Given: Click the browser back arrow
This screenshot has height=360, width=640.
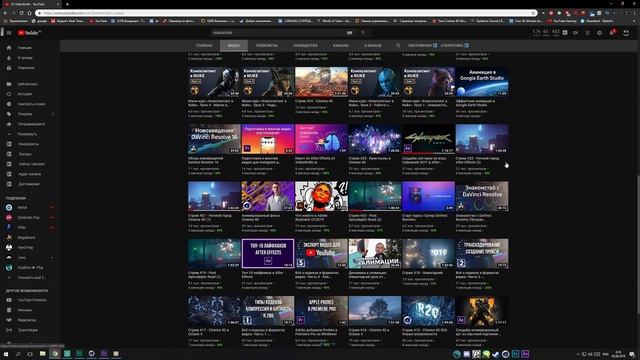Looking at the screenshot, I should [x=5, y=13].
